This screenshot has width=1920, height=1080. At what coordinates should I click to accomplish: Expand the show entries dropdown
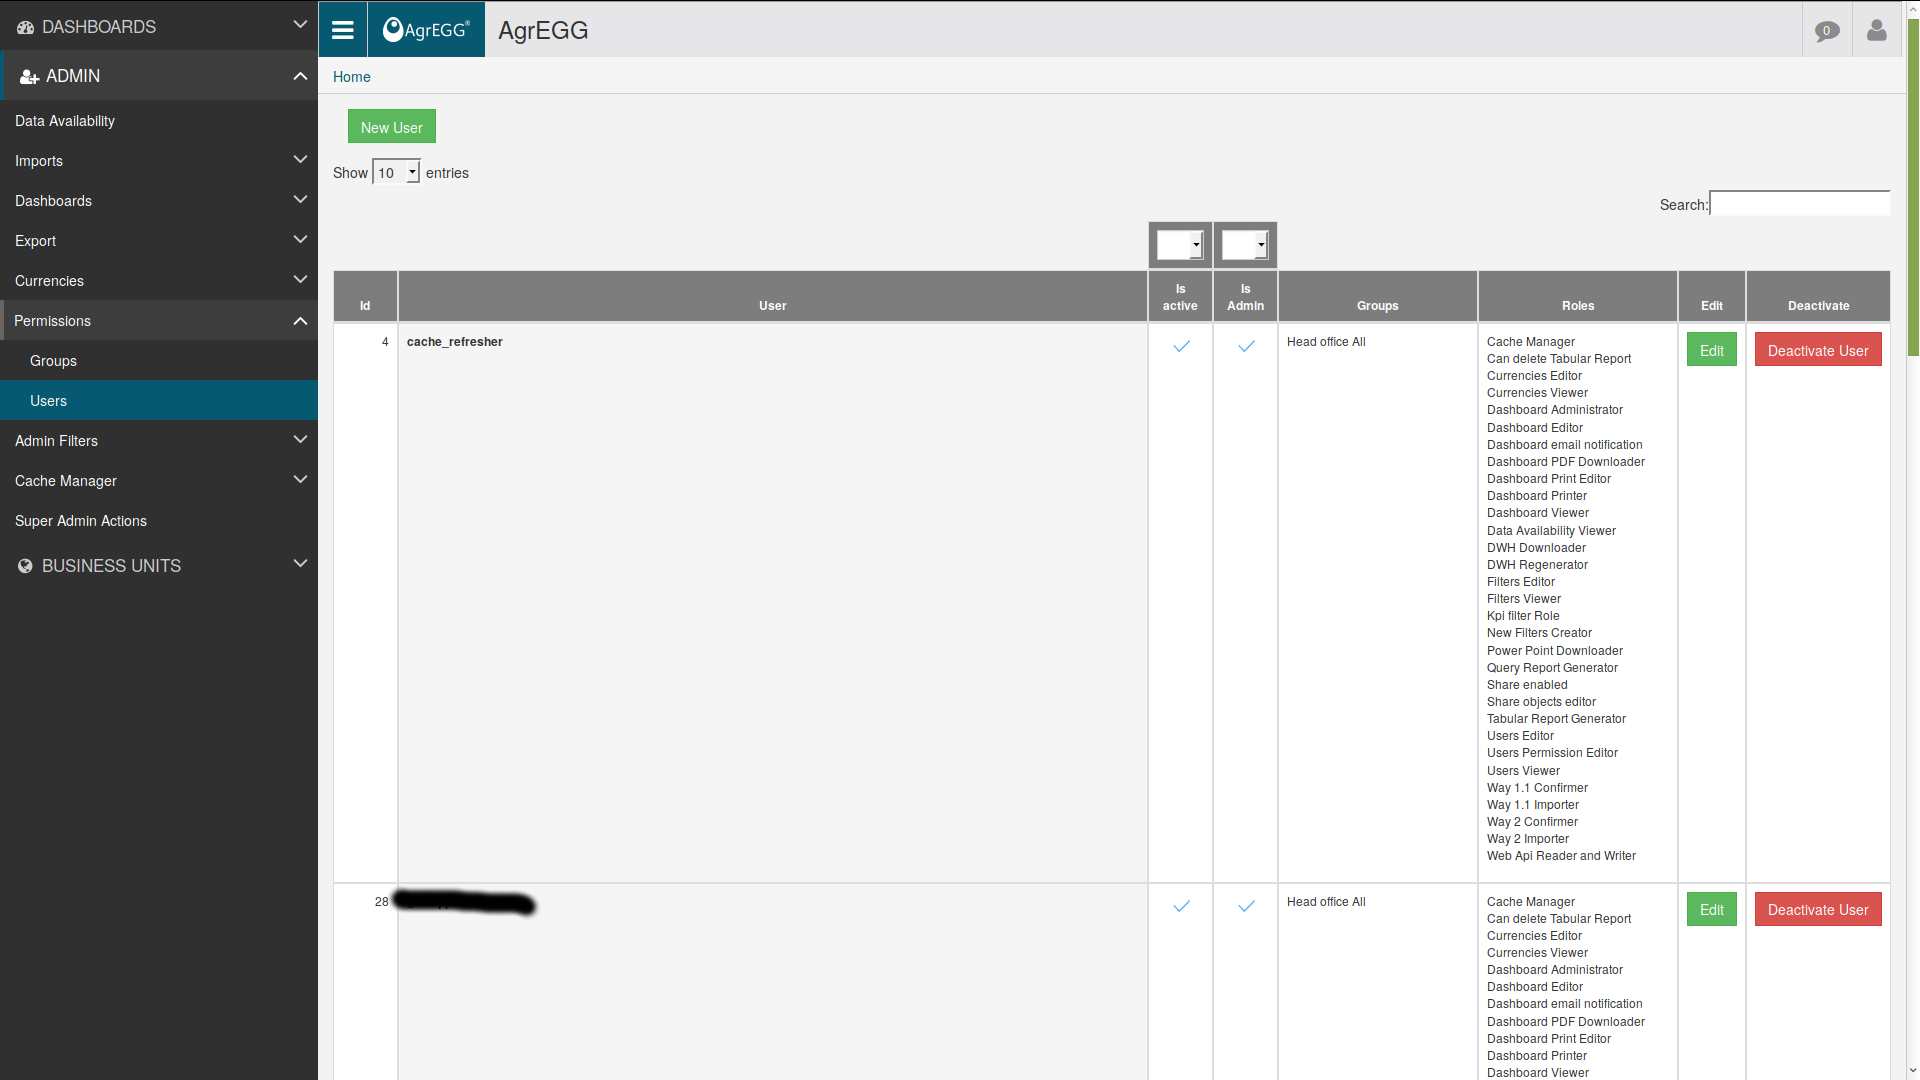(x=396, y=171)
